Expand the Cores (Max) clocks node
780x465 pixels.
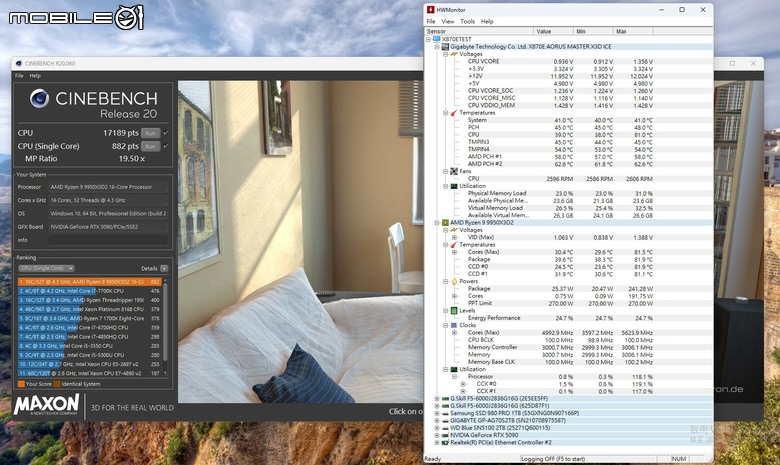pos(455,333)
